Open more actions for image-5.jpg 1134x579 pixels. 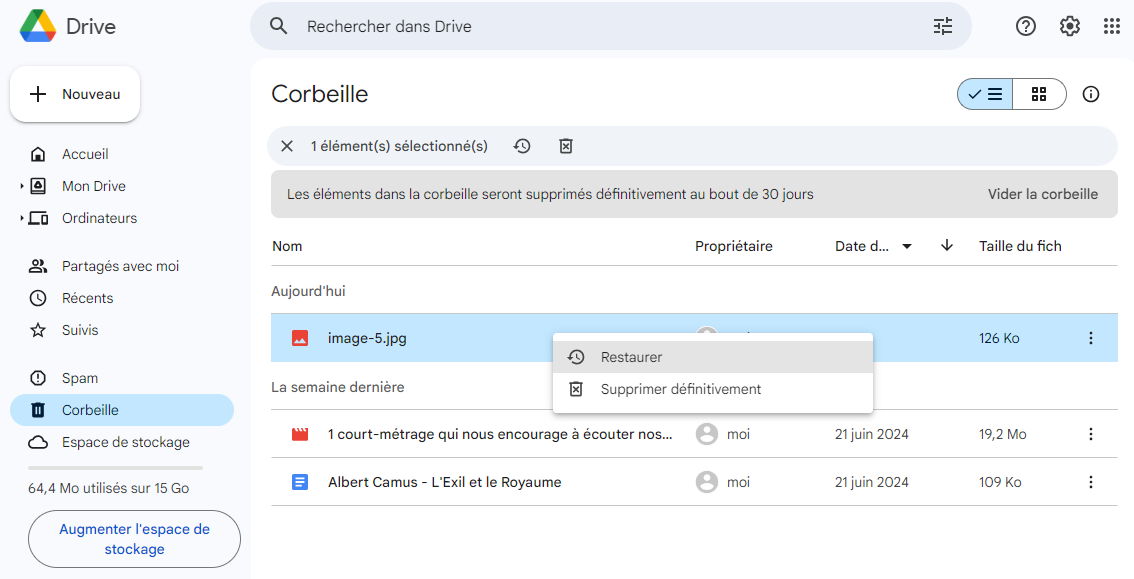(x=1091, y=338)
